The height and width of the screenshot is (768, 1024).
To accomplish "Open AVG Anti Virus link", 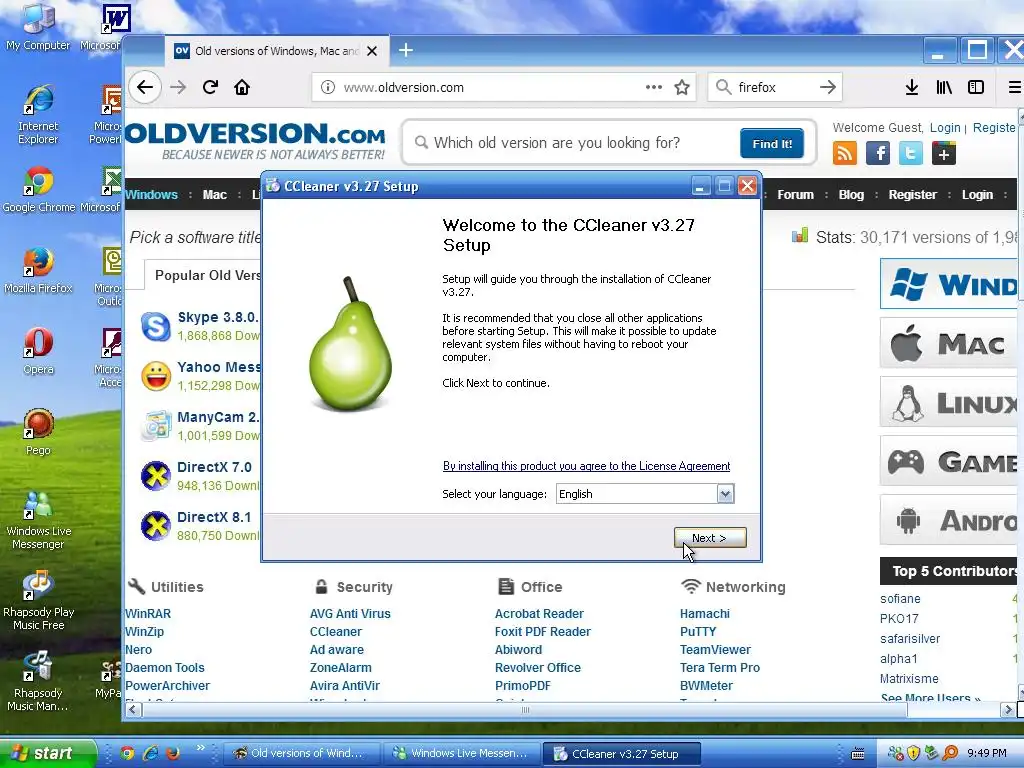I will click(x=350, y=614).
